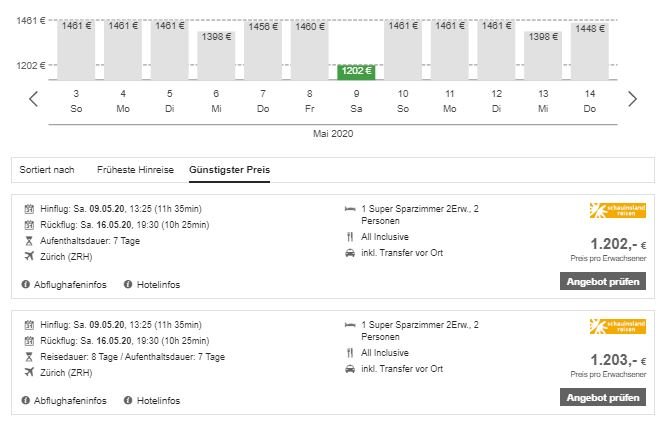Click schauinsland reisen logo in second offer
664x421 pixels.
coord(618,327)
